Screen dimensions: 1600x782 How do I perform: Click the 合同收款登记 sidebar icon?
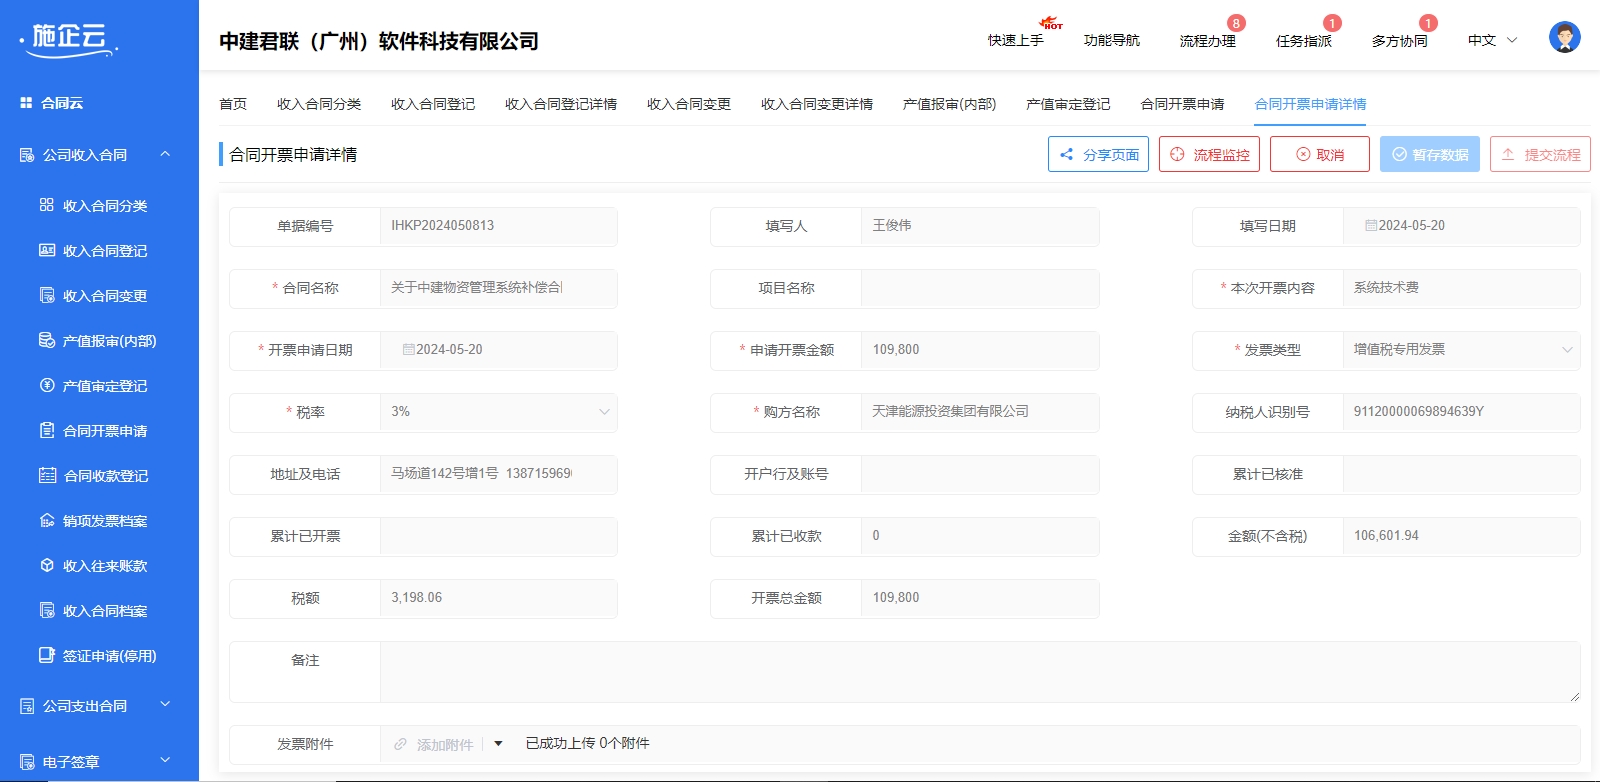tap(47, 475)
